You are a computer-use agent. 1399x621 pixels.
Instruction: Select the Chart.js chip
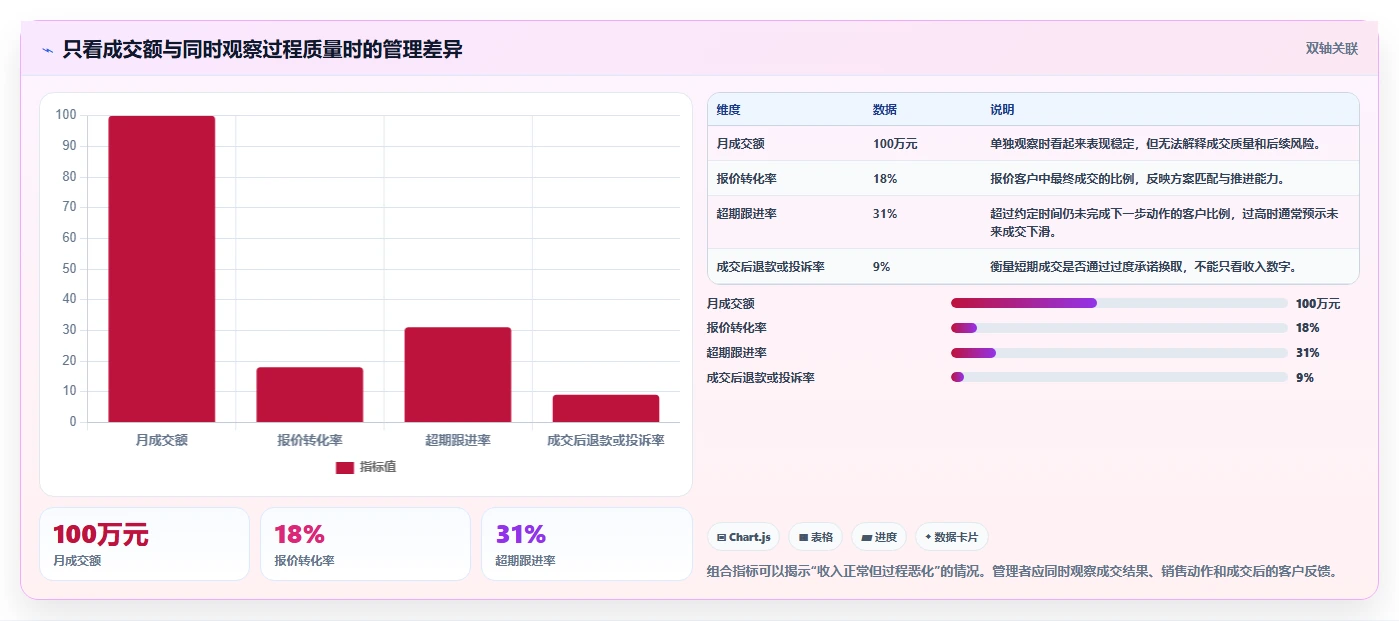[743, 537]
